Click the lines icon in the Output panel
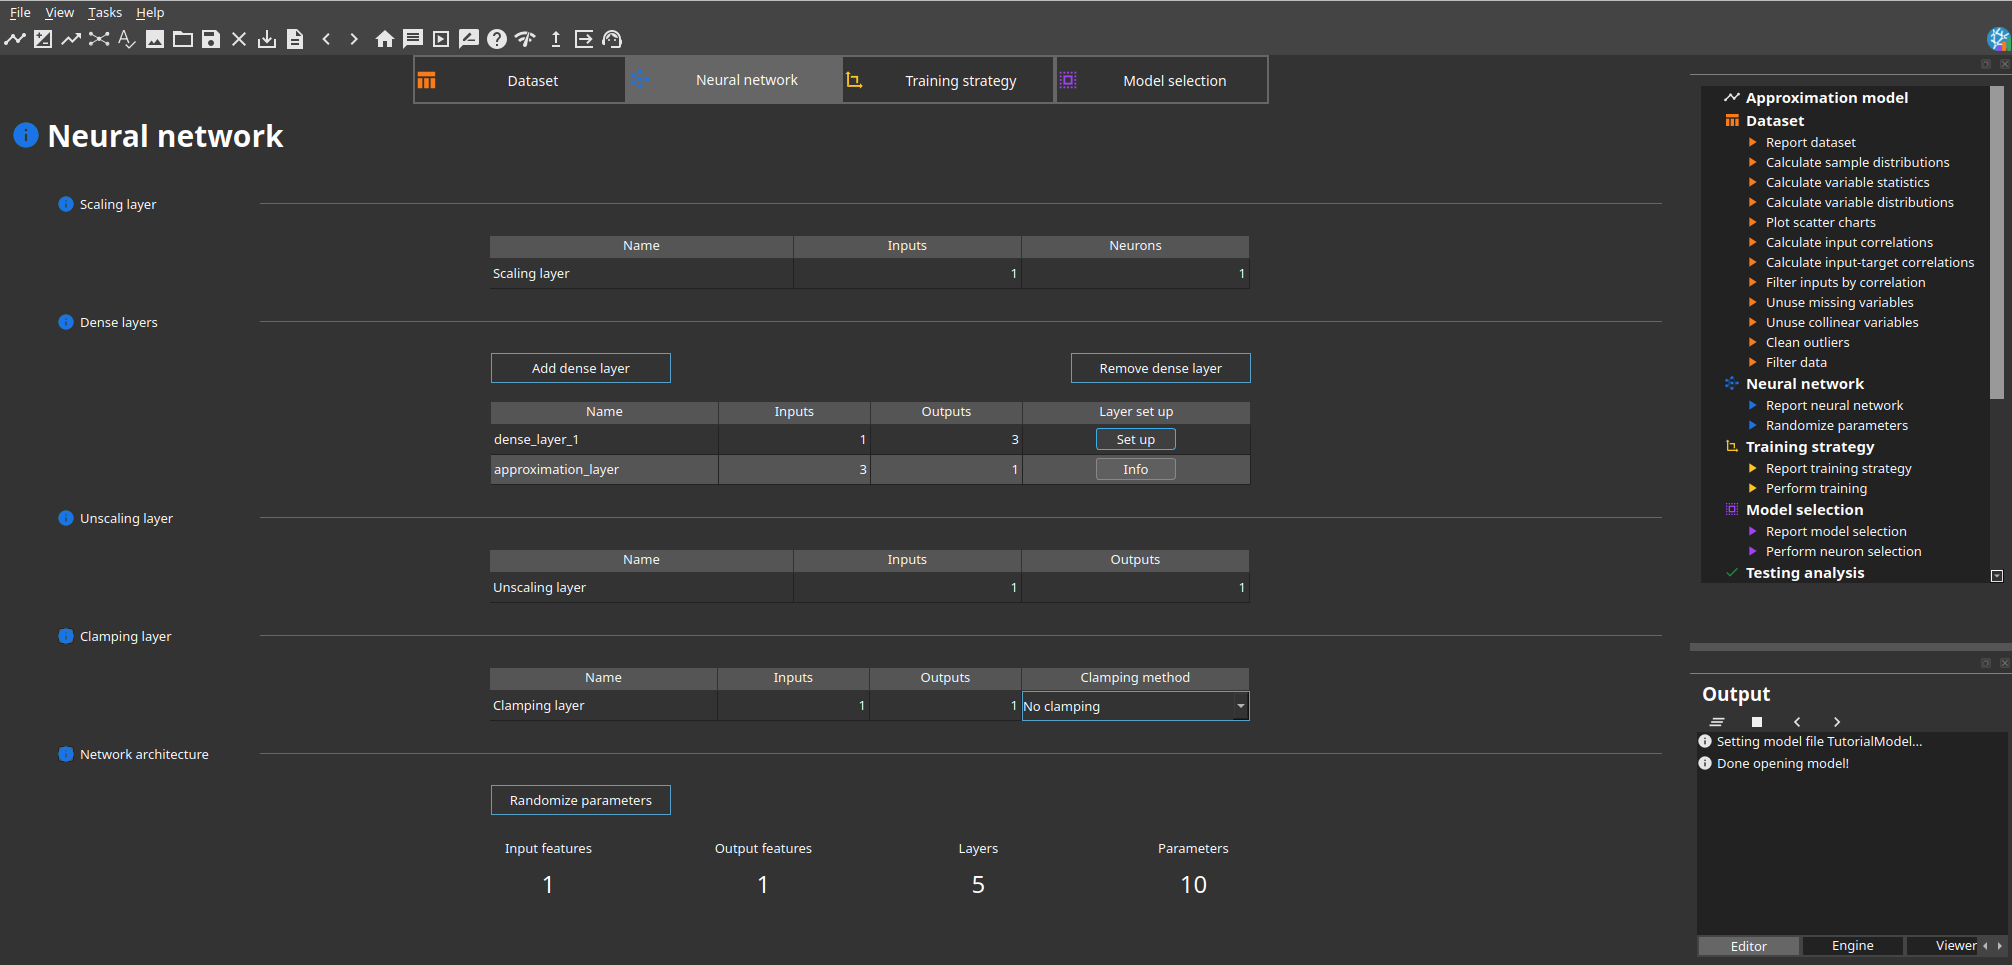This screenshot has height=965, width=2012. pyautogui.click(x=1717, y=722)
